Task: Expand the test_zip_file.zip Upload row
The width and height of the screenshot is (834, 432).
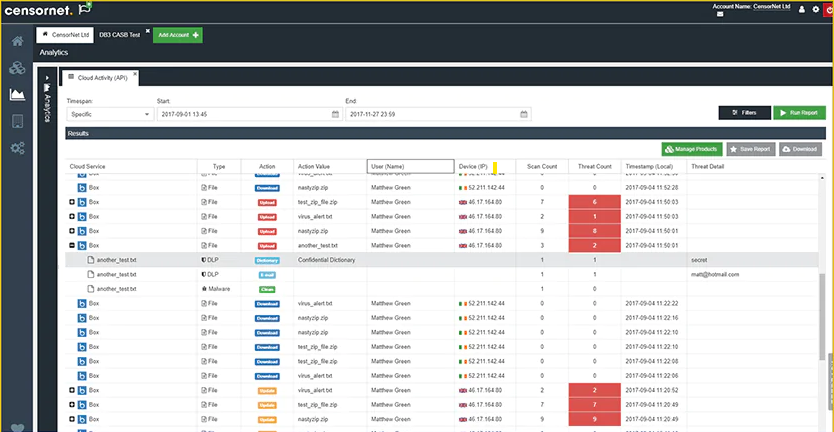Action: tap(72, 202)
